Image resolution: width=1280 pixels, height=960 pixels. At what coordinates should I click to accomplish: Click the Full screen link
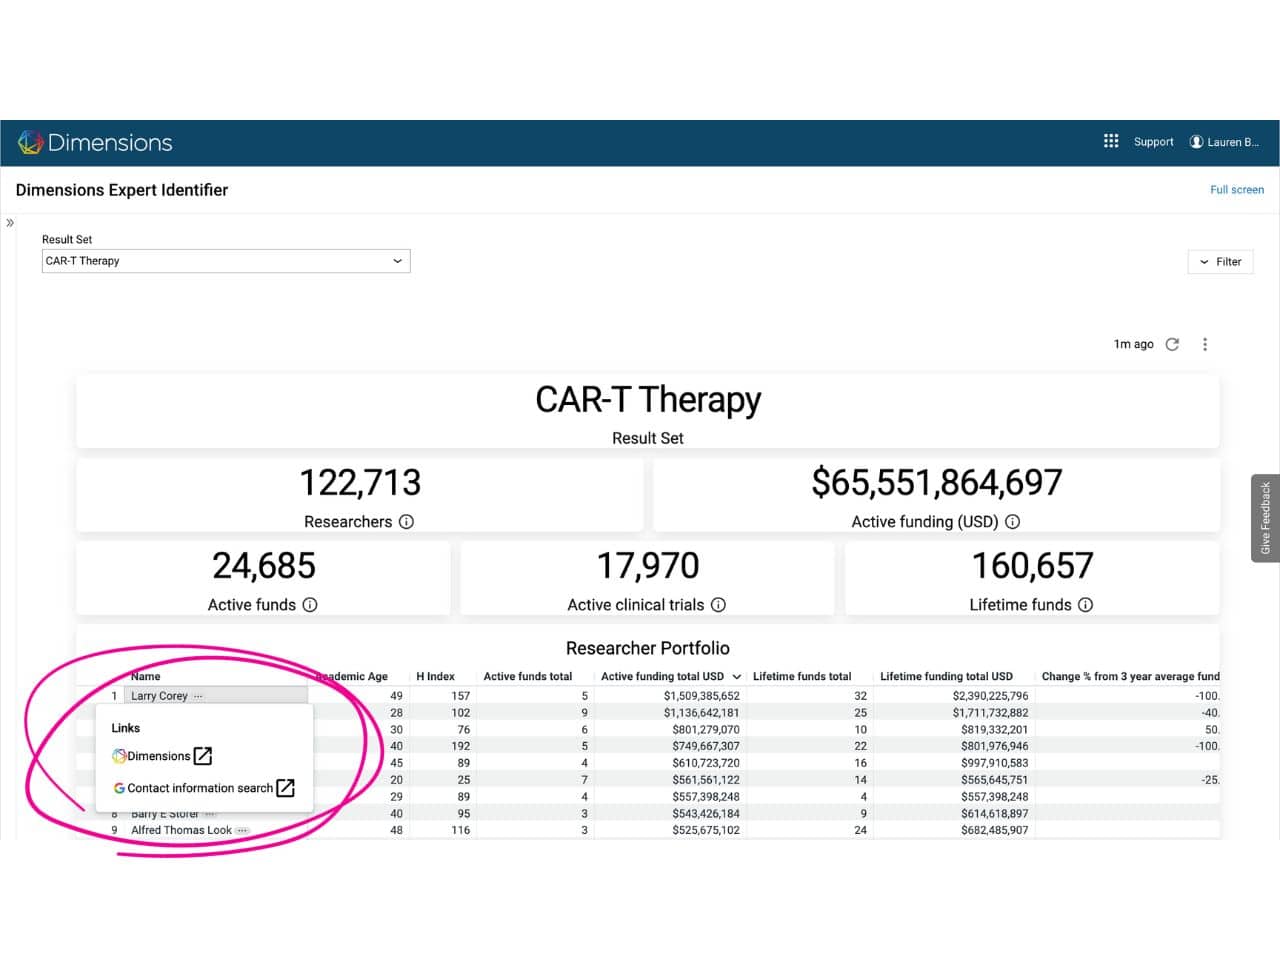pyautogui.click(x=1236, y=190)
